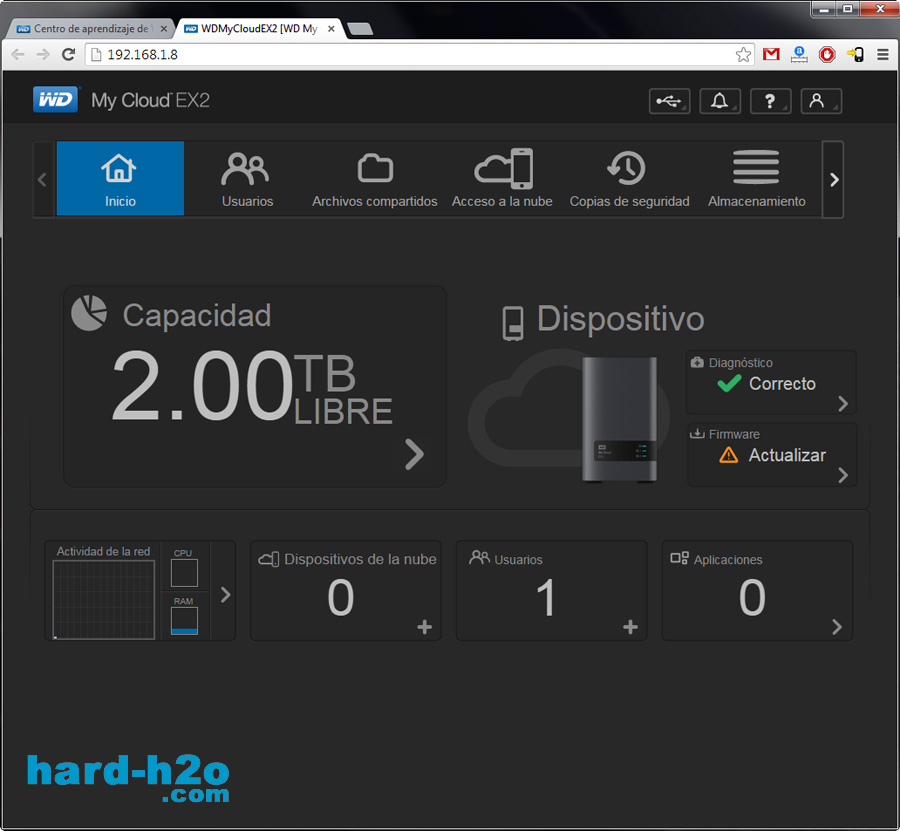Click the My Cloud EX2 title
Image resolution: width=900 pixels, height=831 pixels.
150,100
